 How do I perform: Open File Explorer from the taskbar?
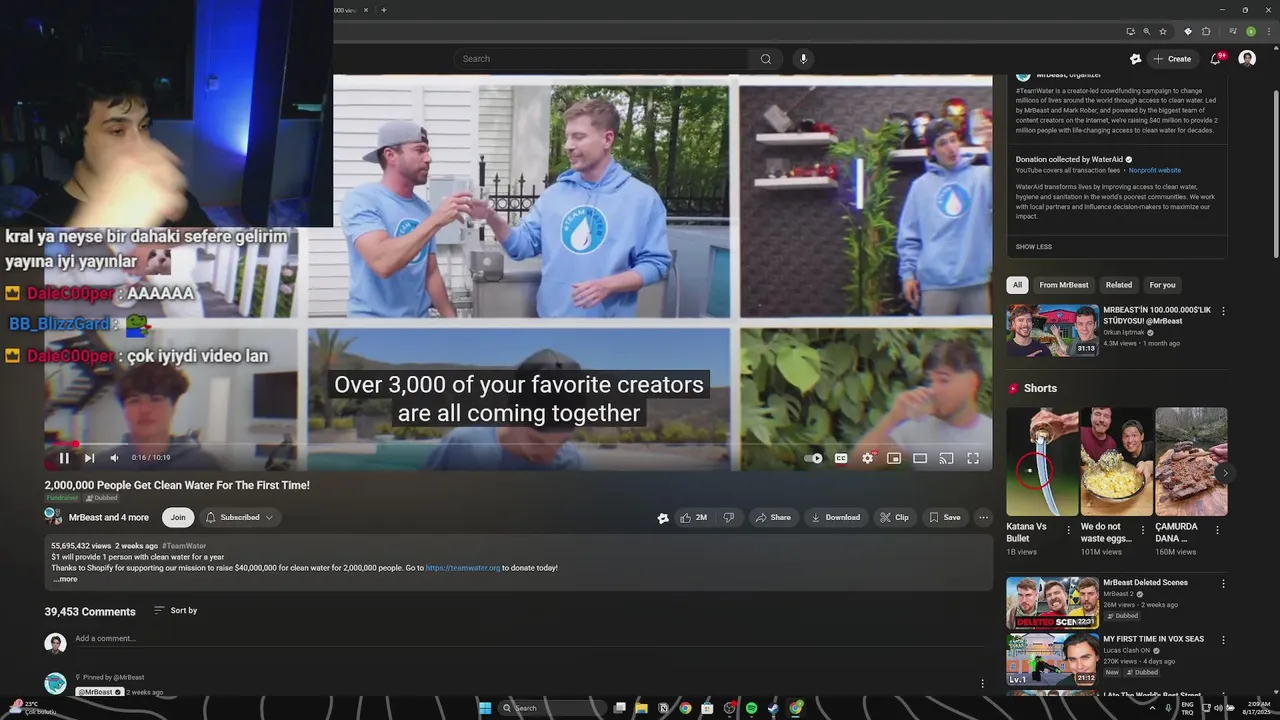[x=641, y=708]
